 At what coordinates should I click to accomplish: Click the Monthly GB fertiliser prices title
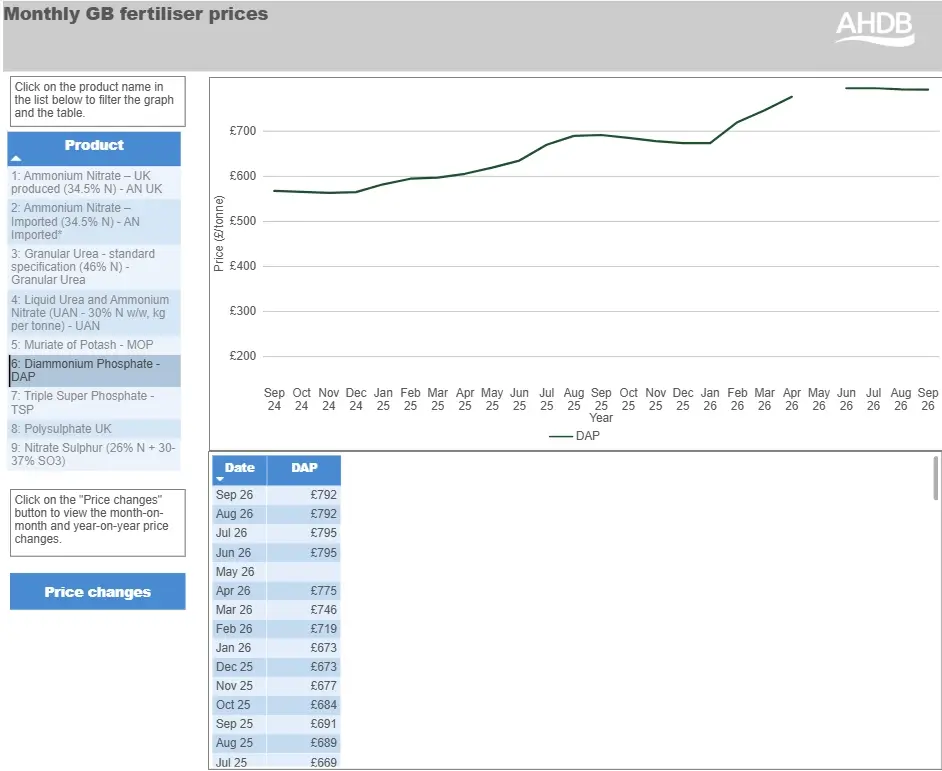136,14
